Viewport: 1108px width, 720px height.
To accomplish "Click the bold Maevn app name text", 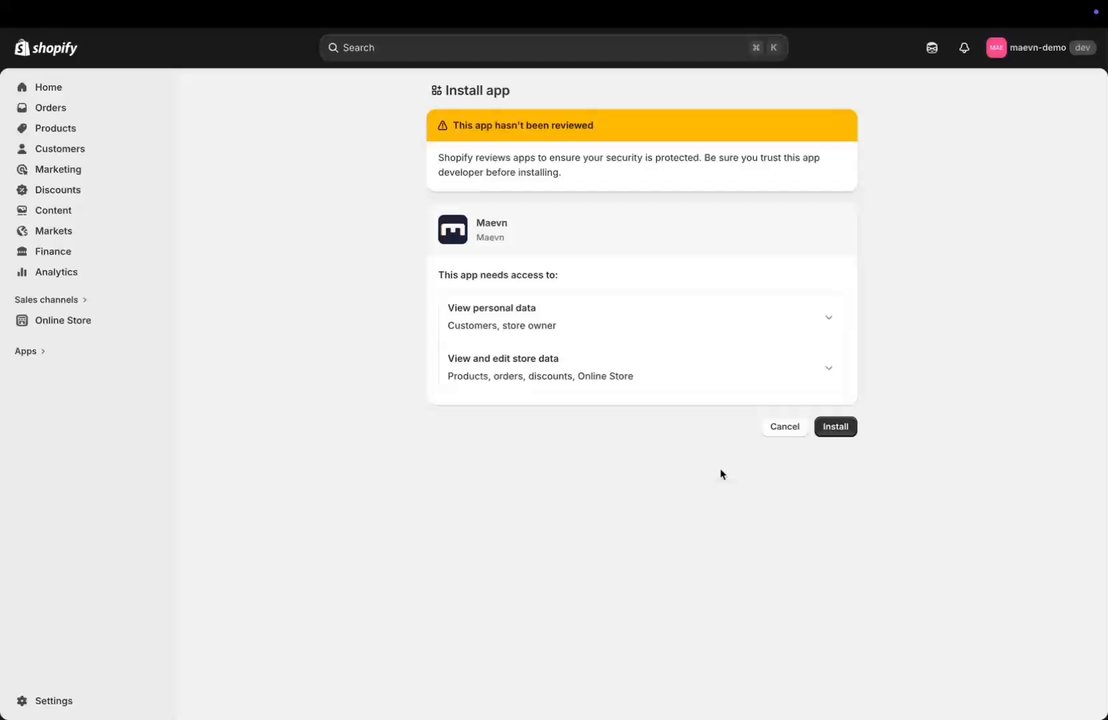I will [x=492, y=223].
